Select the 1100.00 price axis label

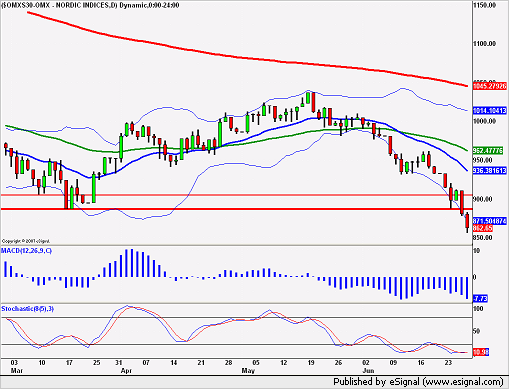(485, 43)
